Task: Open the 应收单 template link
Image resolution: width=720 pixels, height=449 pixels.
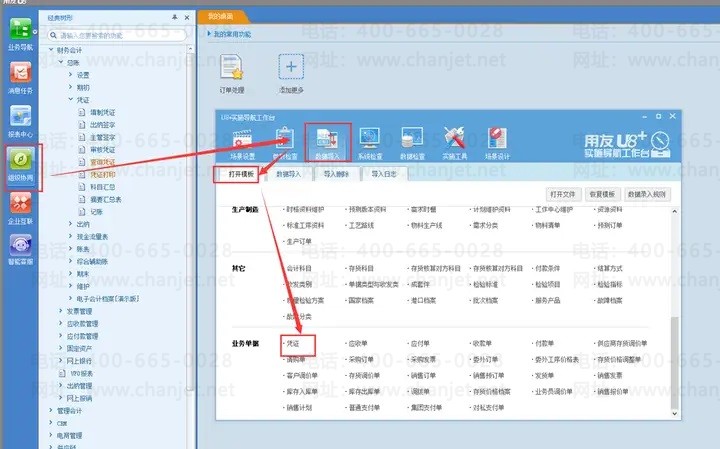Action: point(358,343)
